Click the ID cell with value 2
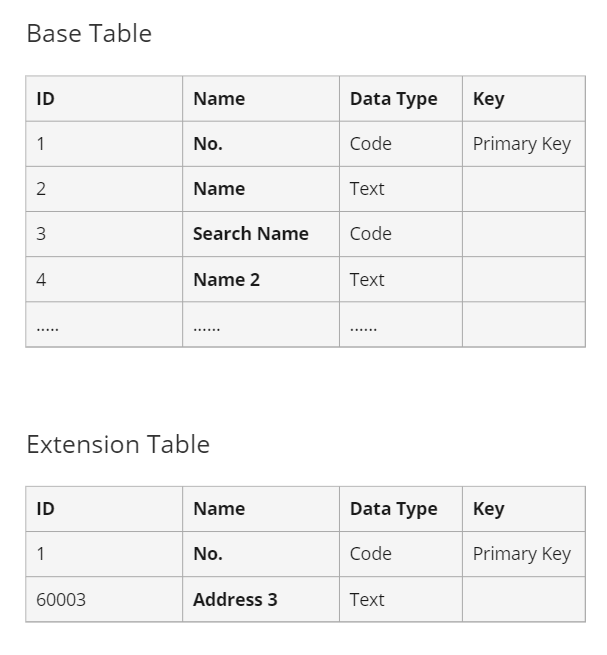 coord(41,189)
